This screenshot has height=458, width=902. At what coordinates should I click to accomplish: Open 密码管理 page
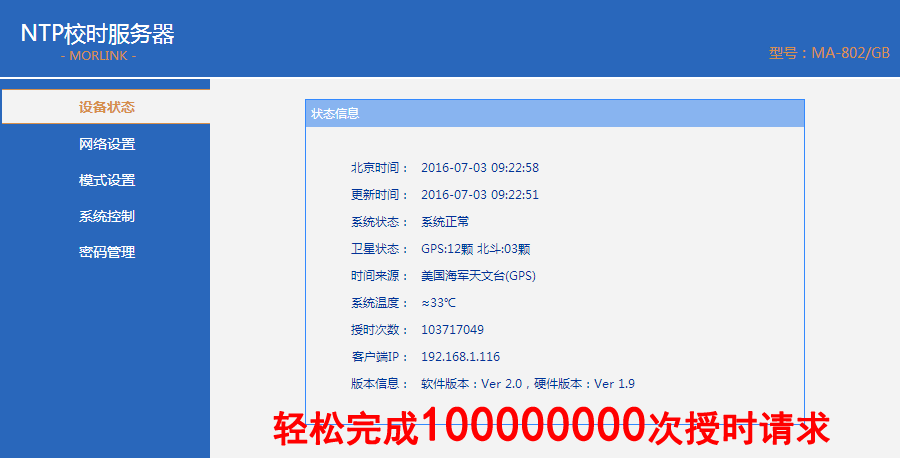click(106, 252)
